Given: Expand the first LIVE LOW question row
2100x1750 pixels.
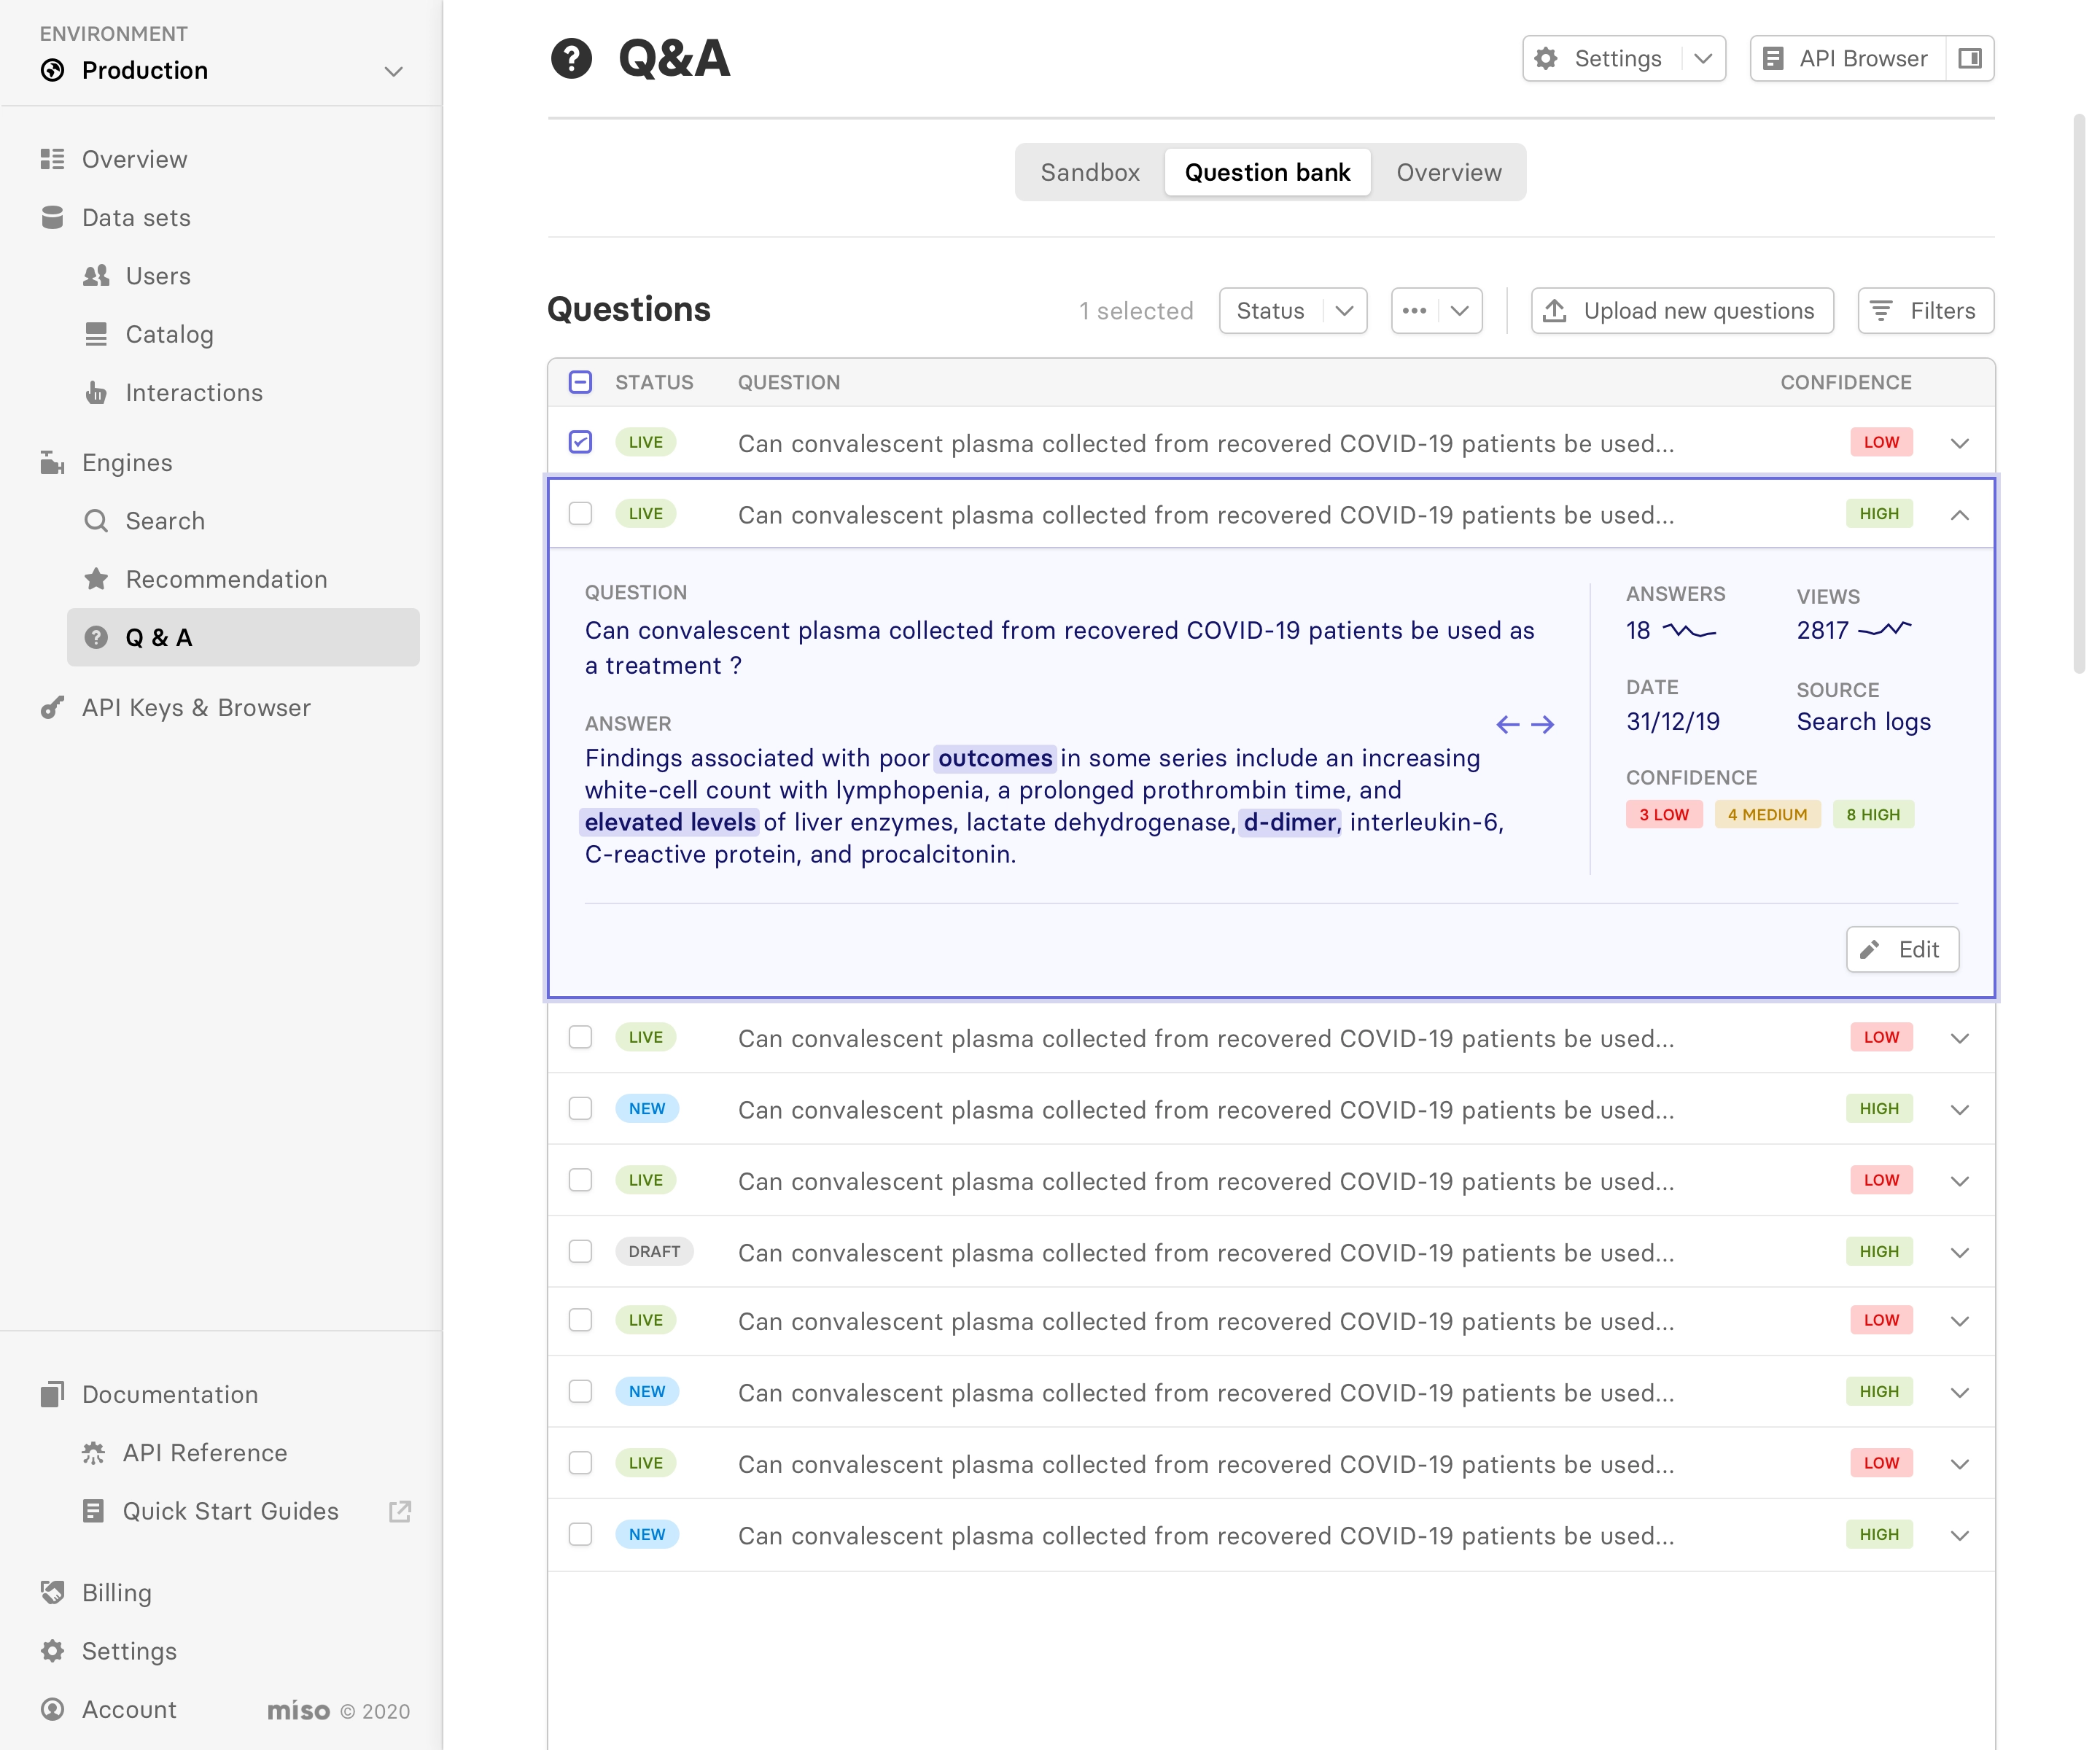Looking at the screenshot, I should tap(1959, 443).
